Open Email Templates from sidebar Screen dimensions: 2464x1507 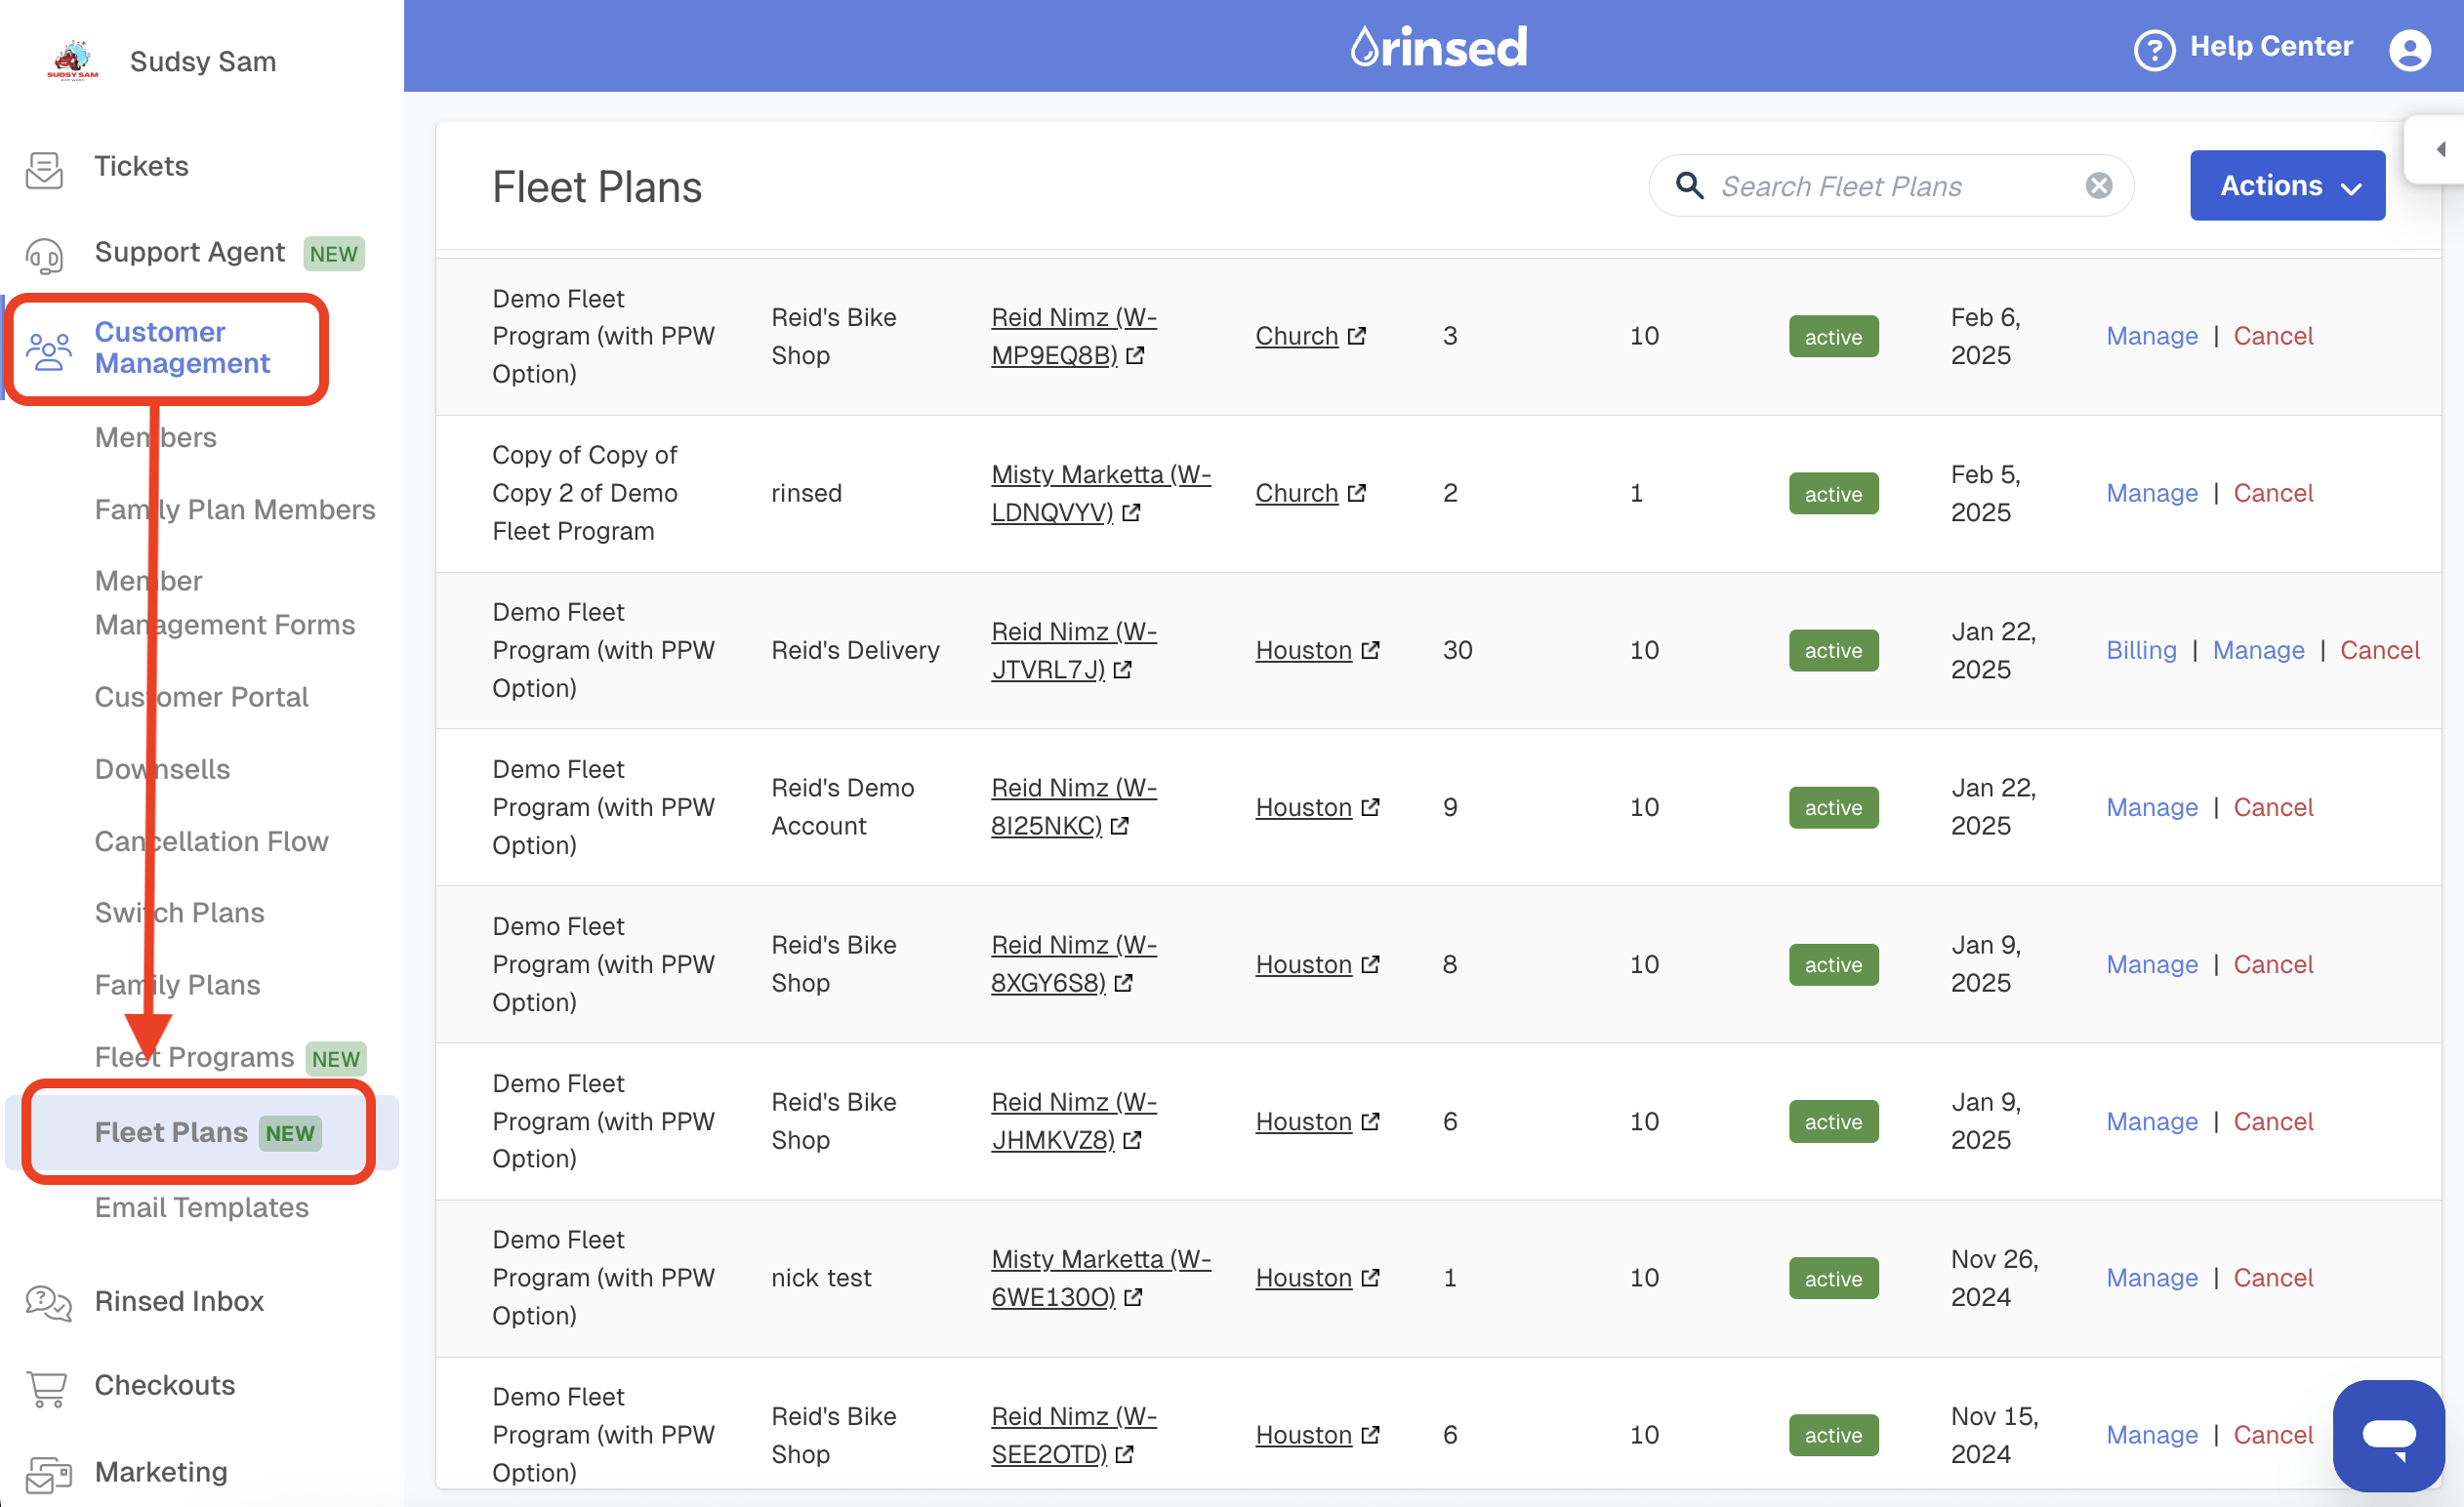(x=200, y=1207)
